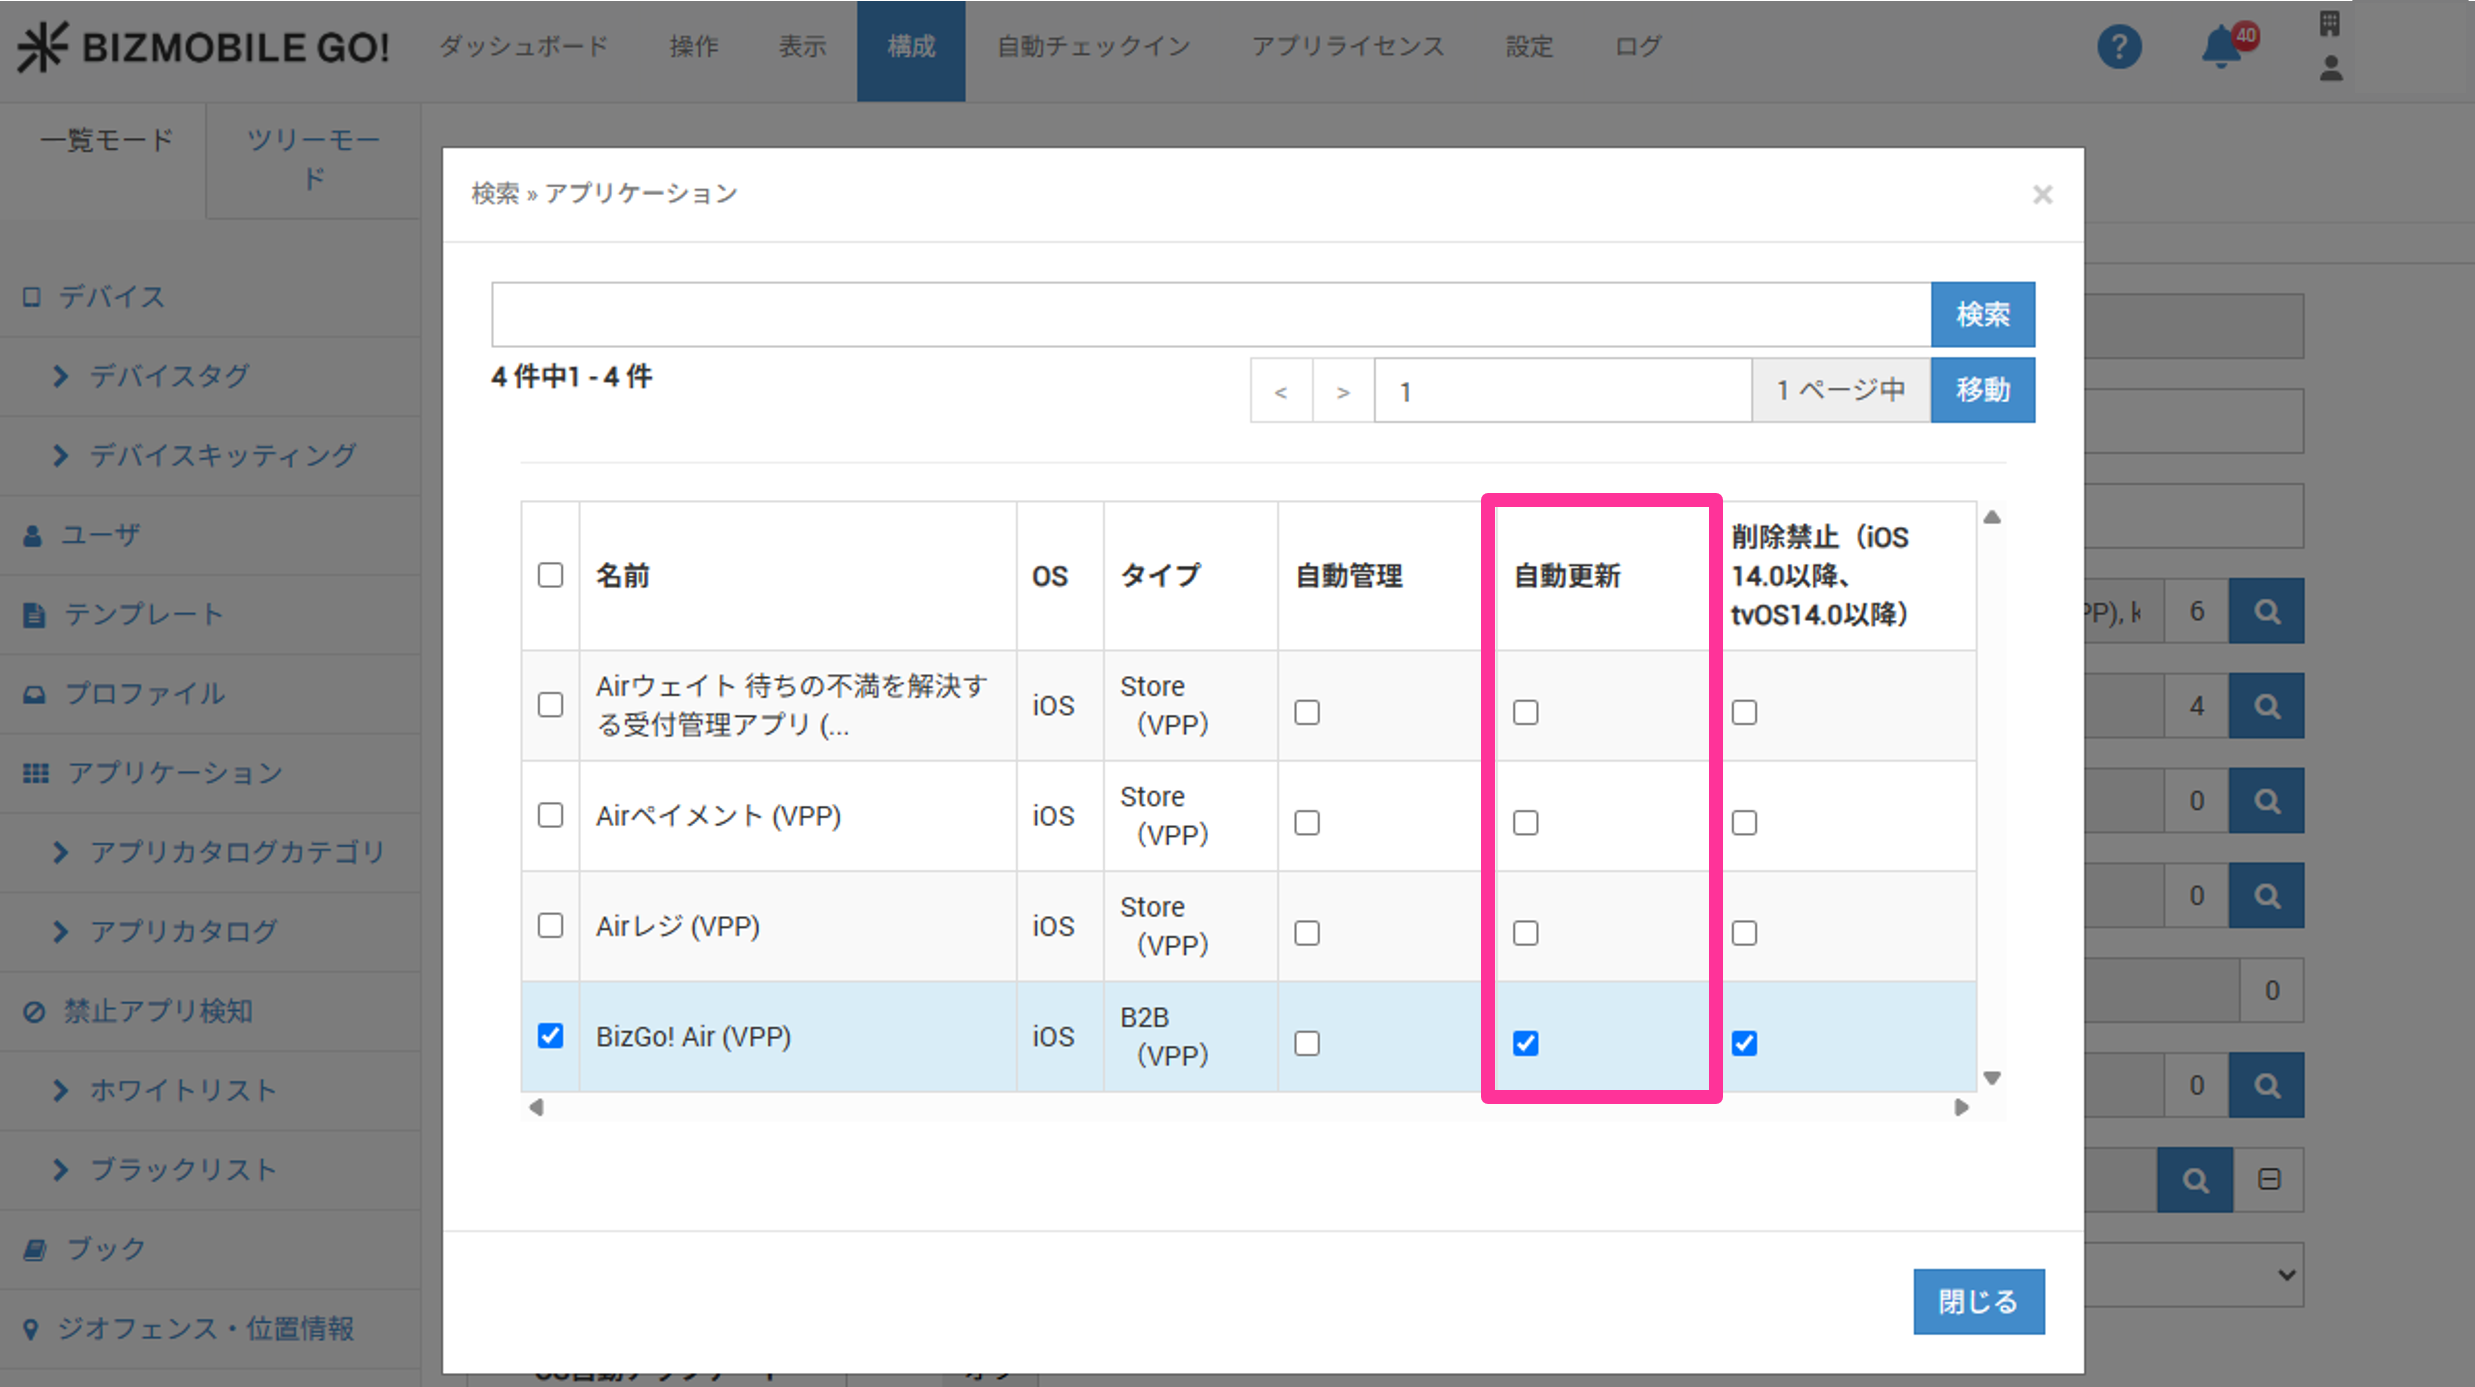Go to the next page with the > arrow
Image resolution: width=2475 pixels, height=1387 pixels.
point(1342,391)
